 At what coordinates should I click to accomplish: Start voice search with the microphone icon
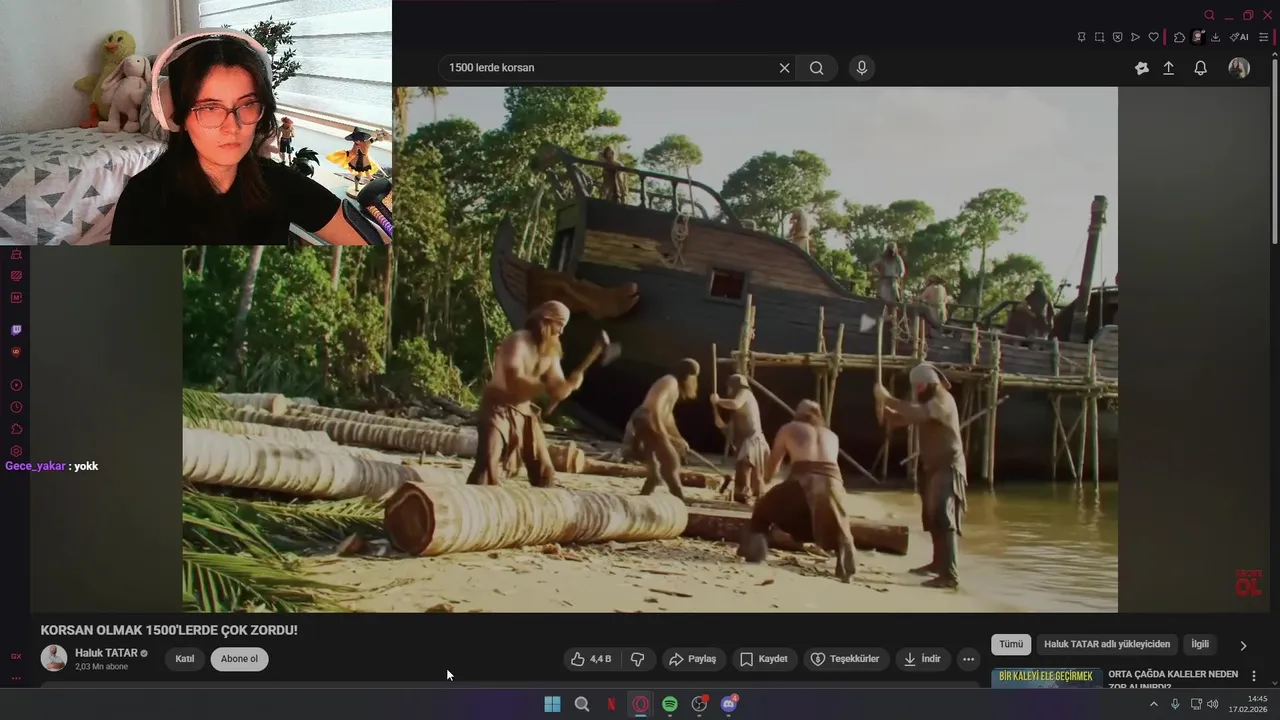coord(861,68)
